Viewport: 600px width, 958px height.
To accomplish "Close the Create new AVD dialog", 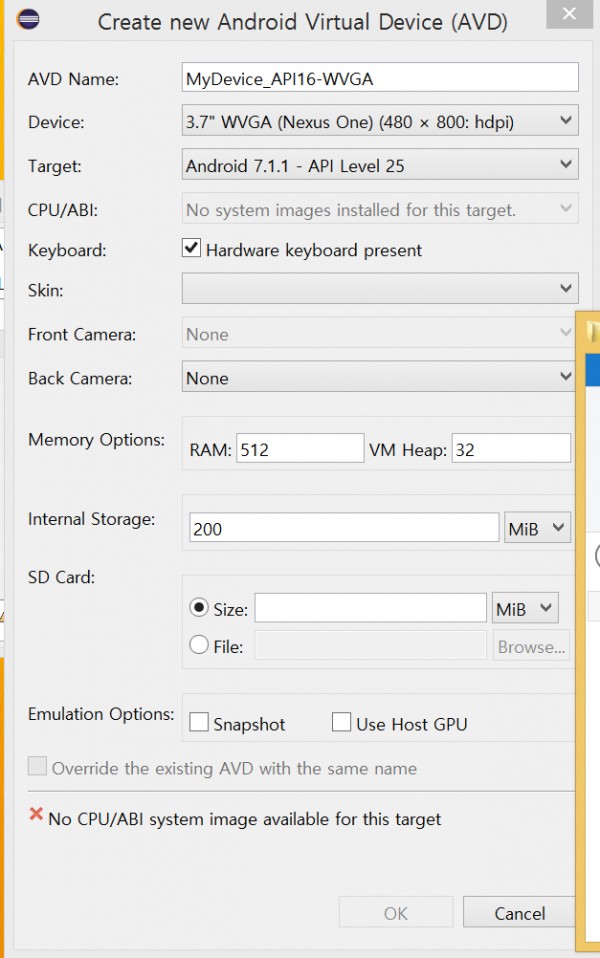I will click(569, 13).
